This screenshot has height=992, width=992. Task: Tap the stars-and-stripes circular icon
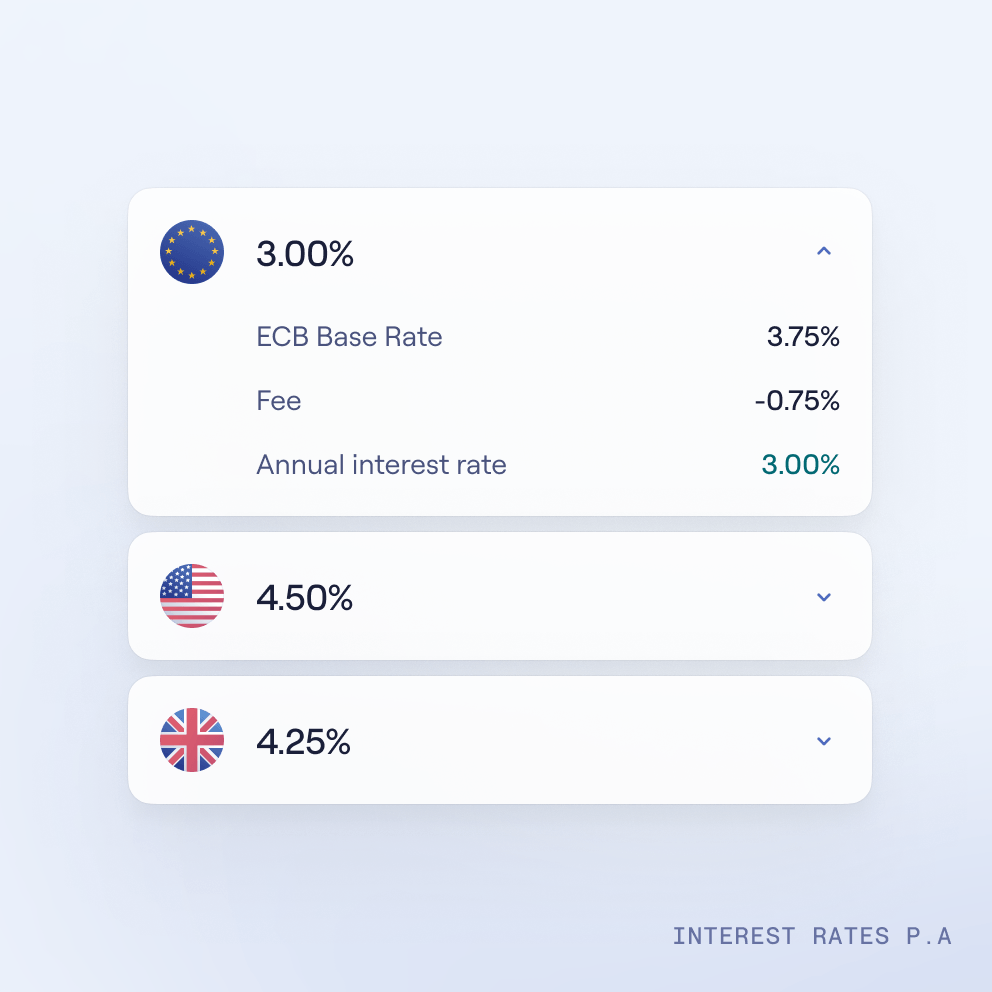(x=192, y=596)
